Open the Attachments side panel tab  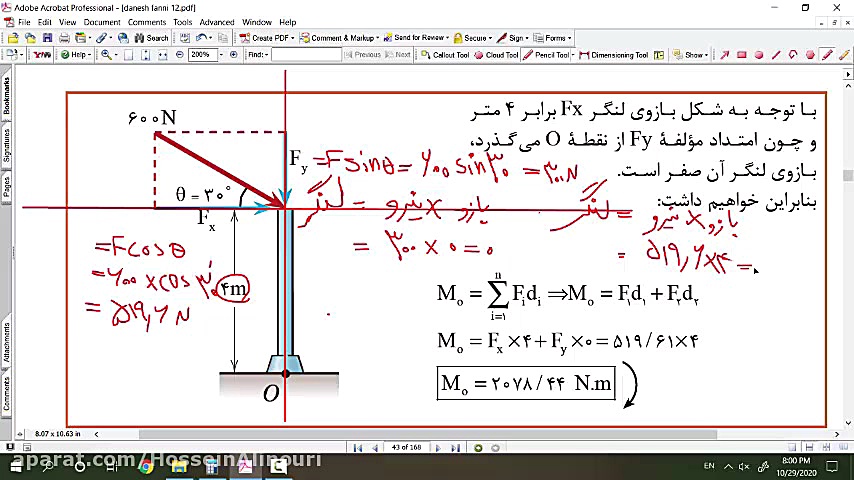pyautogui.click(x=6, y=342)
